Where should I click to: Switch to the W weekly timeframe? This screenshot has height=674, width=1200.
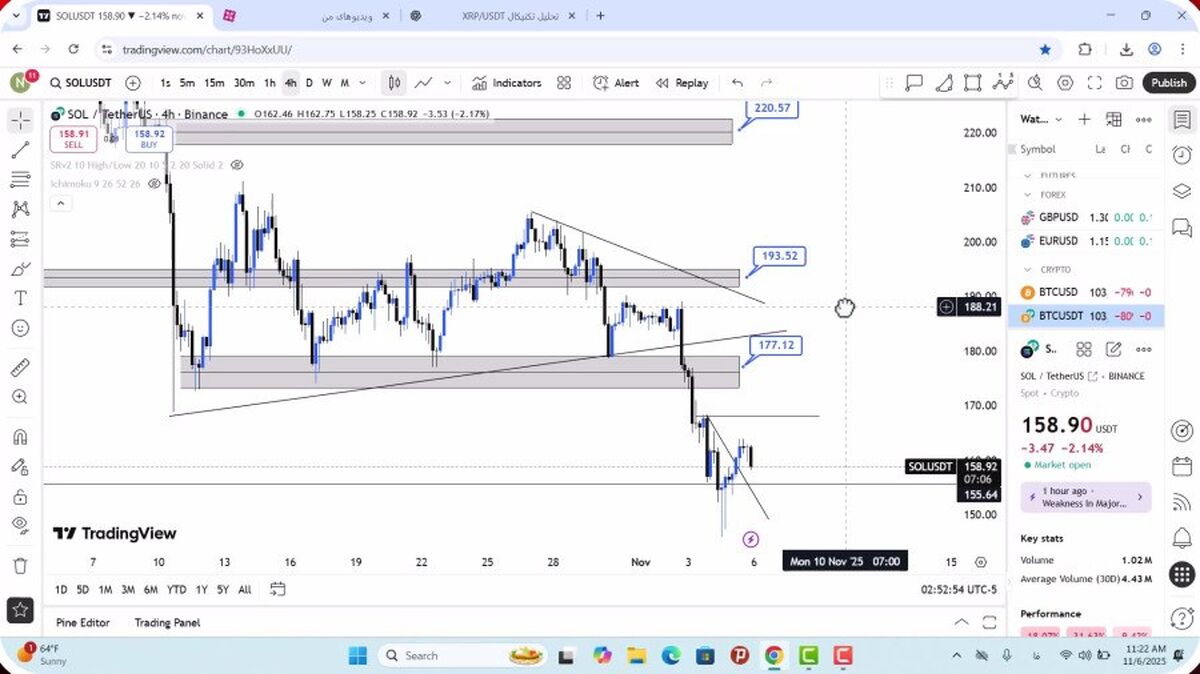[326, 83]
